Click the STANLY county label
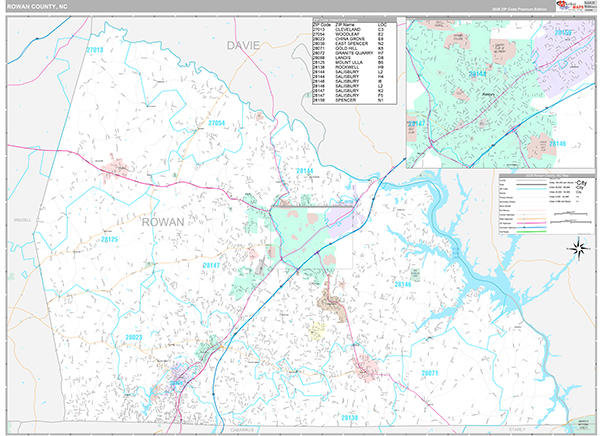This screenshot has height=436, width=600. point(517,429)
